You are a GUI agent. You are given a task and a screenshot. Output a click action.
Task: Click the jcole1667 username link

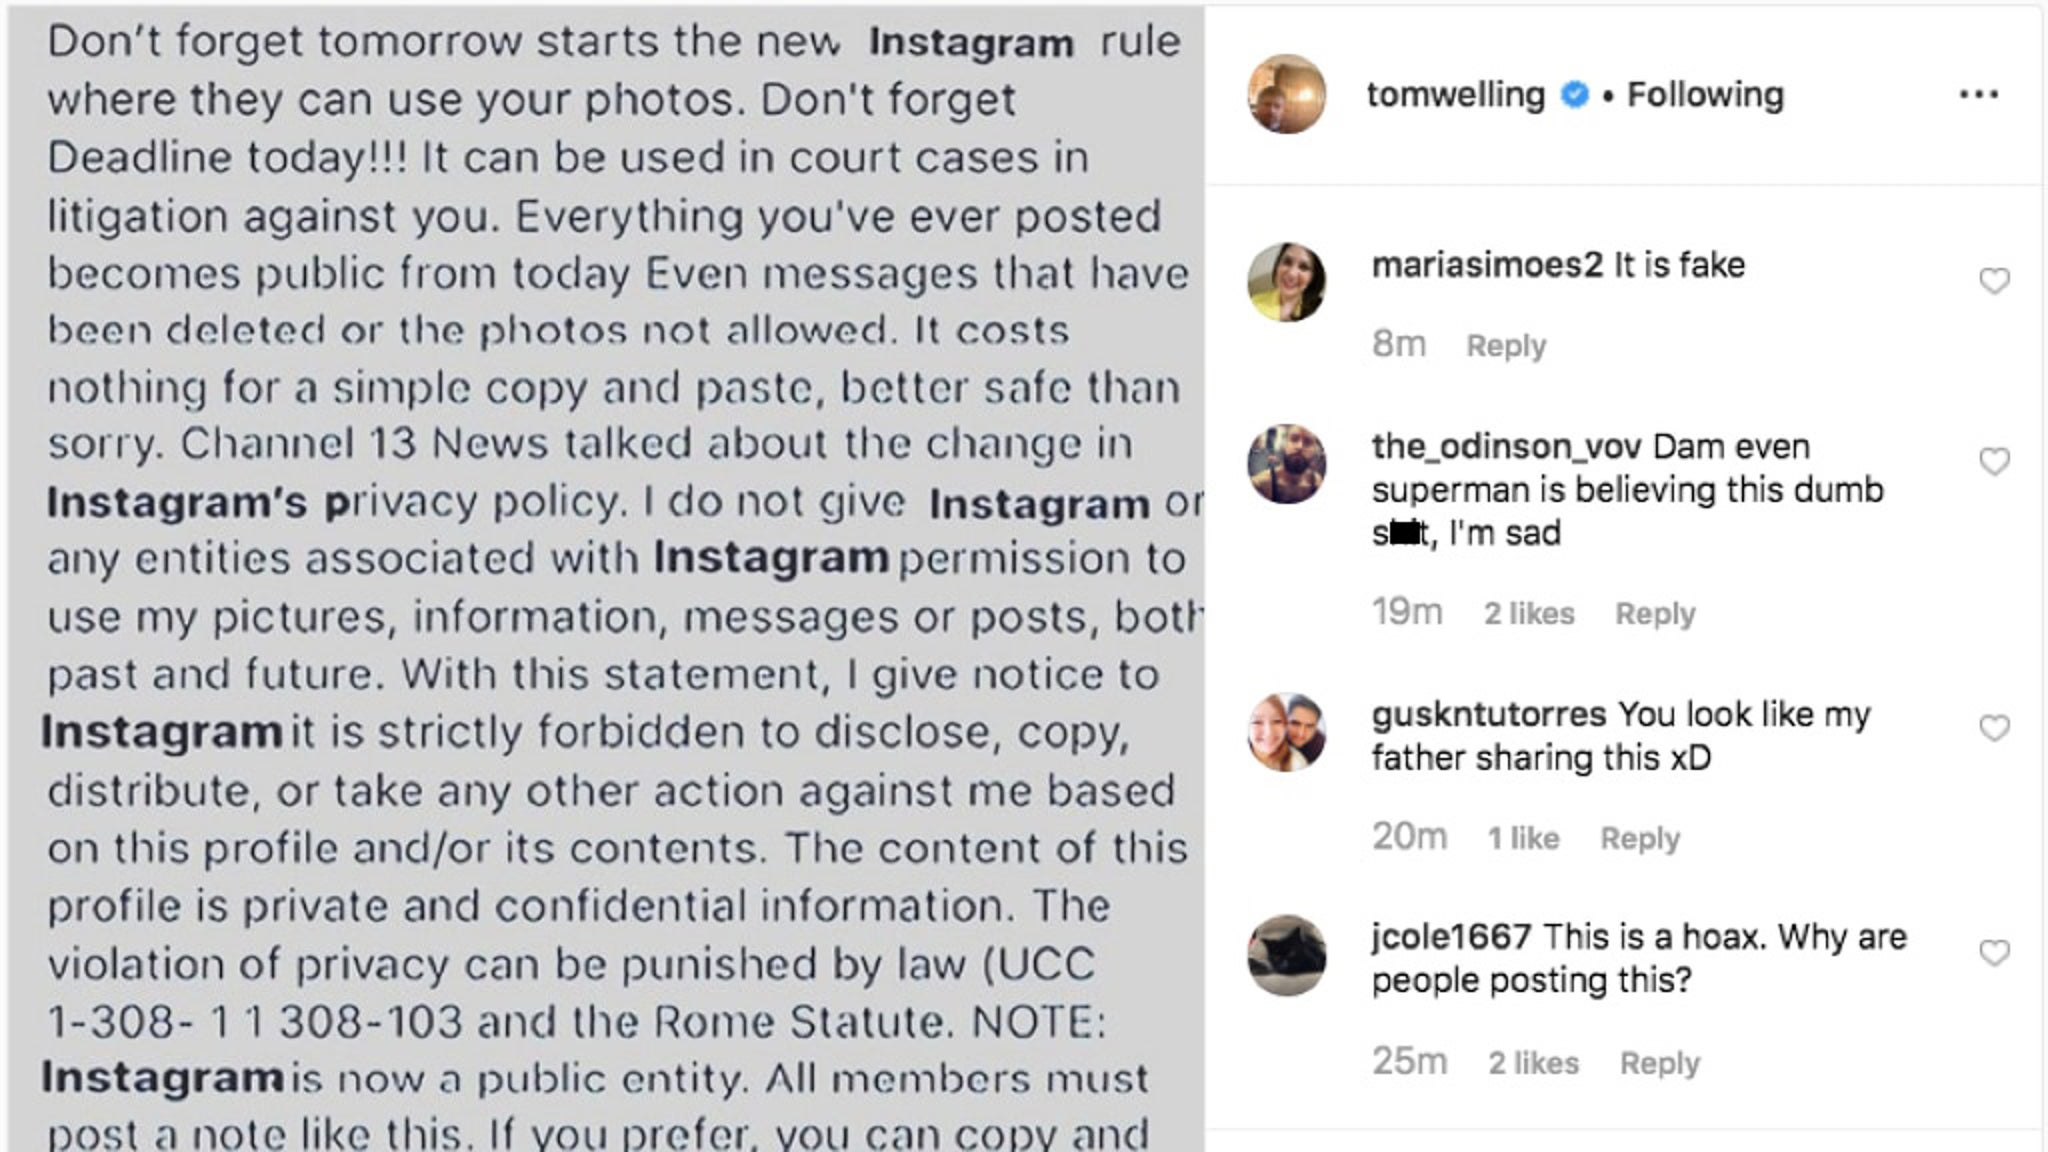pos(1451,937)
